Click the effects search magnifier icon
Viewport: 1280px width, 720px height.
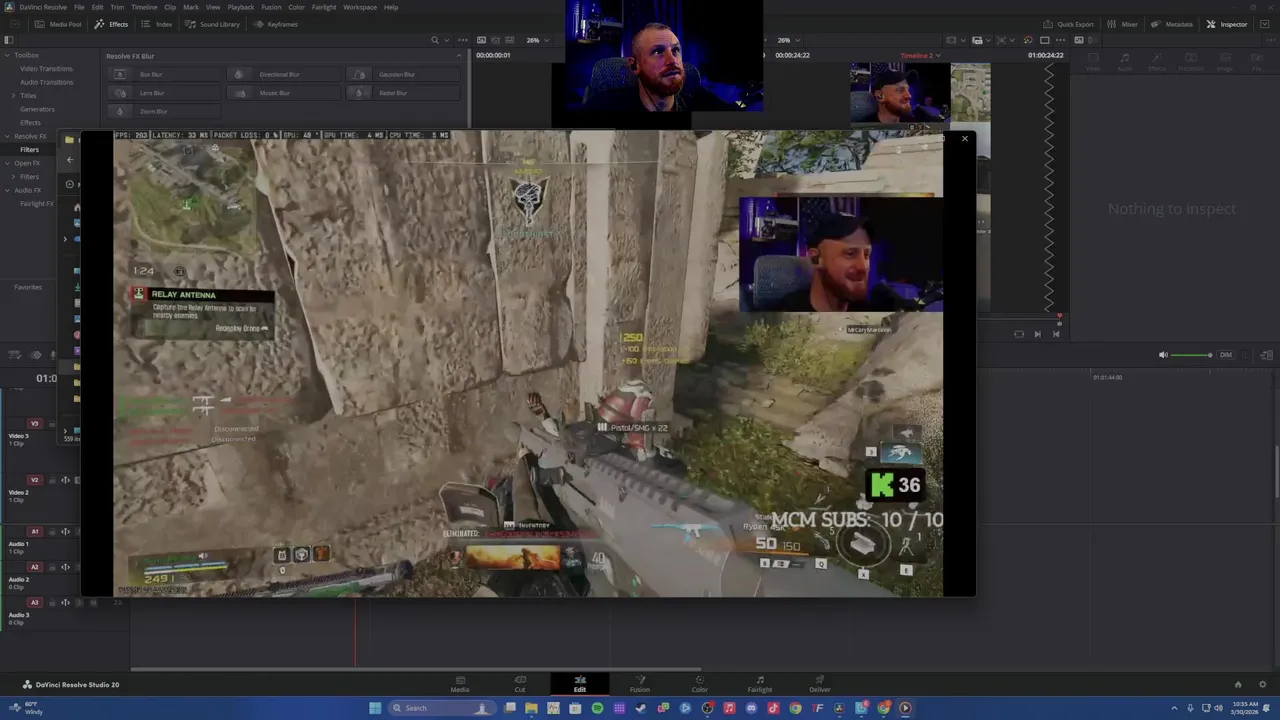[x=434, y=40]
